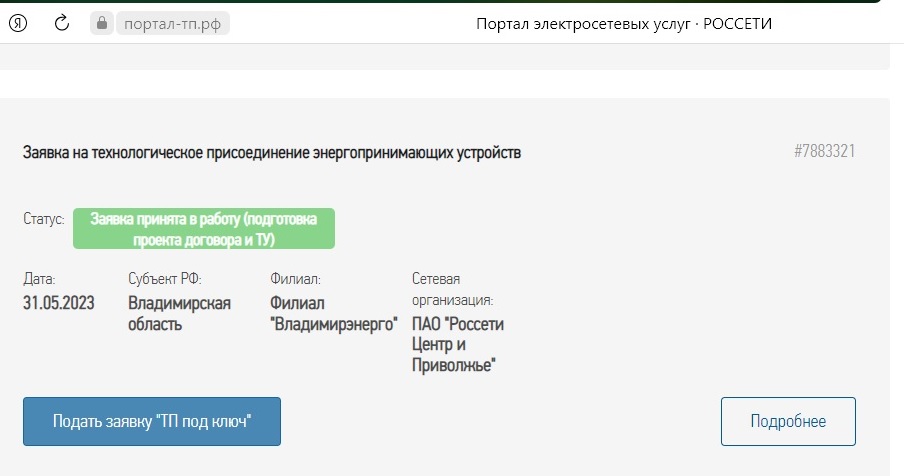The image size is (904, 476).
Task: Reload the page with the refresh icon
Action: tap(62, 24)
